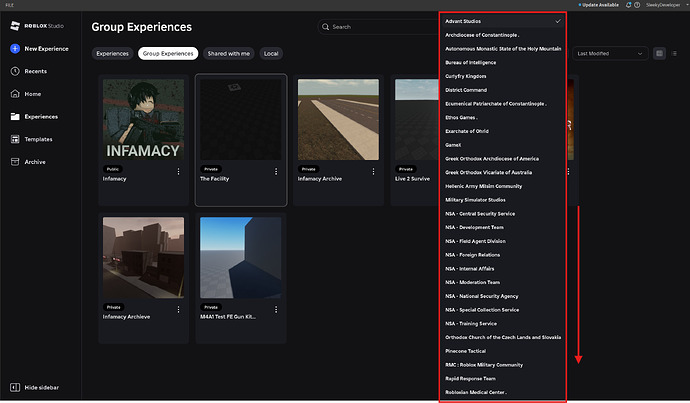Screen dimensions: 690x403
Task: Click into the Search field
Action: point(378,27)
